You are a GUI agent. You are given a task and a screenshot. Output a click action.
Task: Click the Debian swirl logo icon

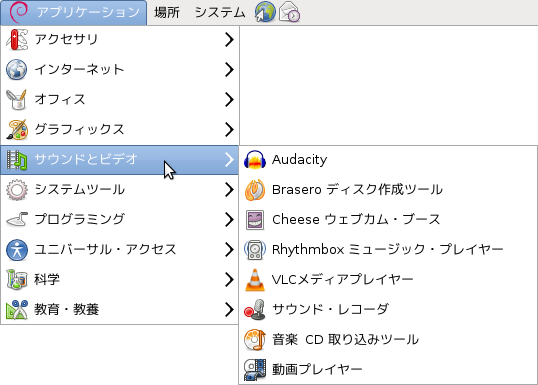tap(19, 12)
